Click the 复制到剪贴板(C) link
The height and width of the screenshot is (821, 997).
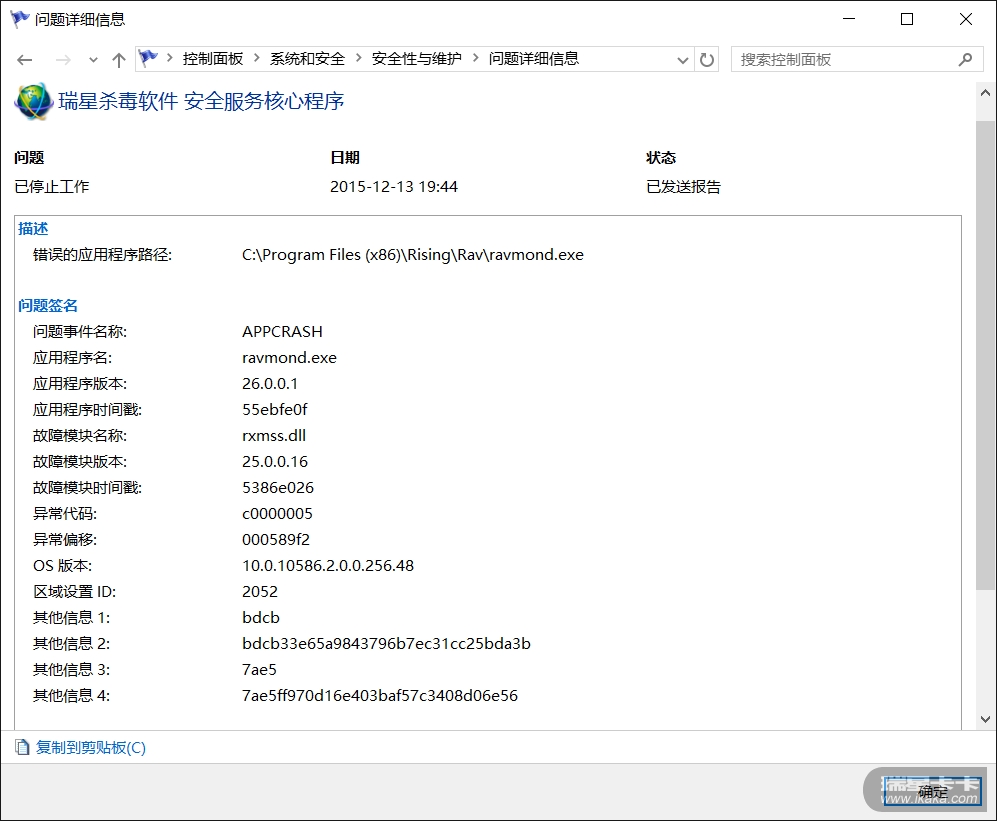pyautogui.click(x=91, y=747)
